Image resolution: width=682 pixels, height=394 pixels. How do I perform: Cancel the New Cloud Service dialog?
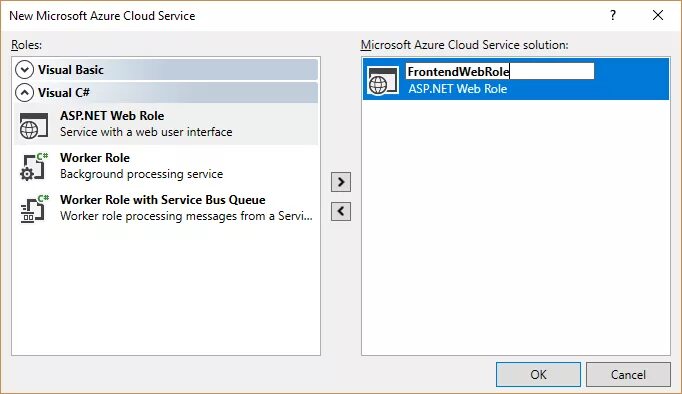(628, 374)
